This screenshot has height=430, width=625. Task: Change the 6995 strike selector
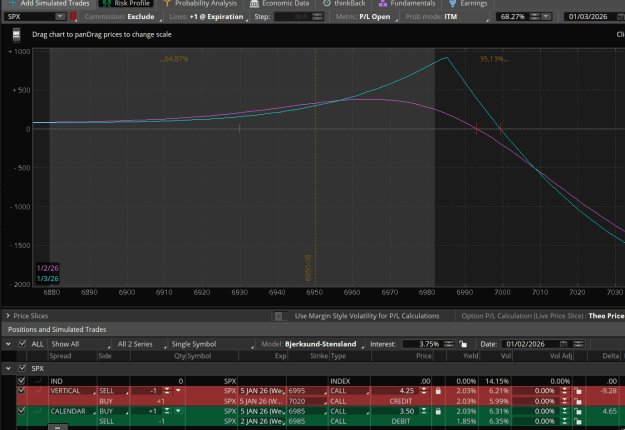307,391
